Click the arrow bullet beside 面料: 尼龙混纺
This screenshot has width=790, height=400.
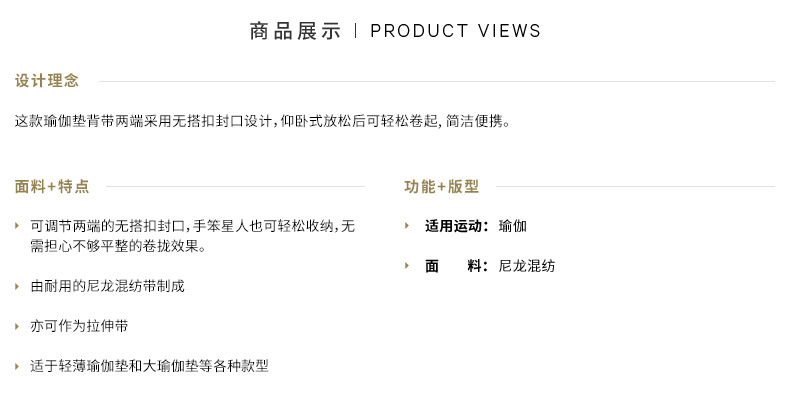[x=407, y=266]
